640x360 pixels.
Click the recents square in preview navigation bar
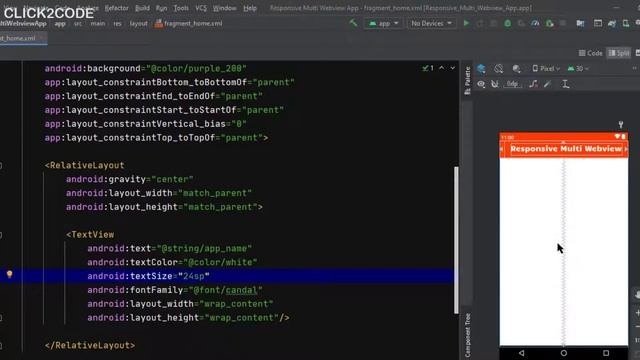606,353
